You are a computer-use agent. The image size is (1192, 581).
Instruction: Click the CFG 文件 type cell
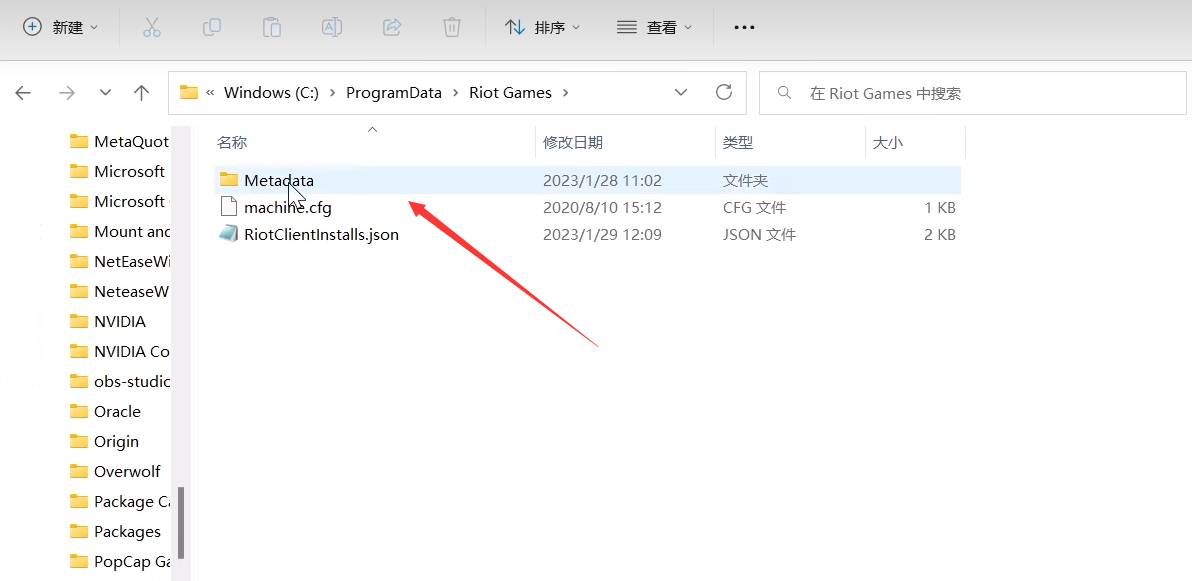coord(754,208)
